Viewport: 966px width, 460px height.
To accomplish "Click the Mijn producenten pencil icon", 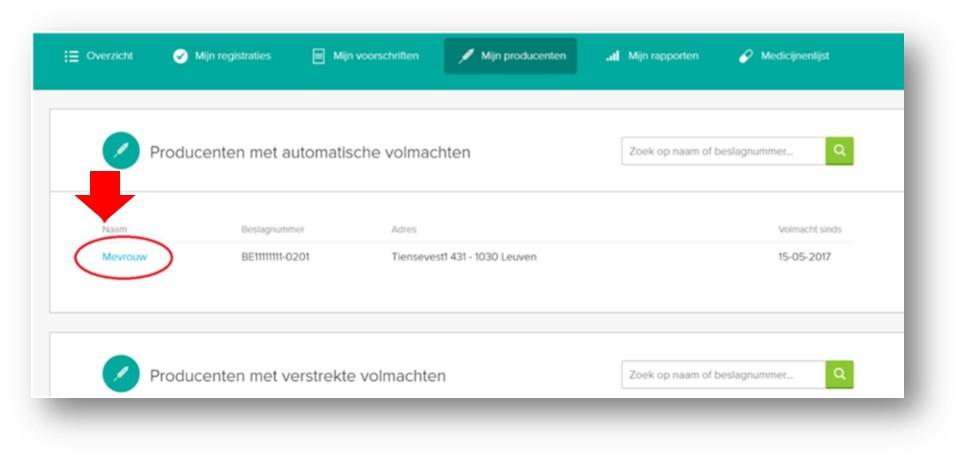I will (x=466, y=57).
